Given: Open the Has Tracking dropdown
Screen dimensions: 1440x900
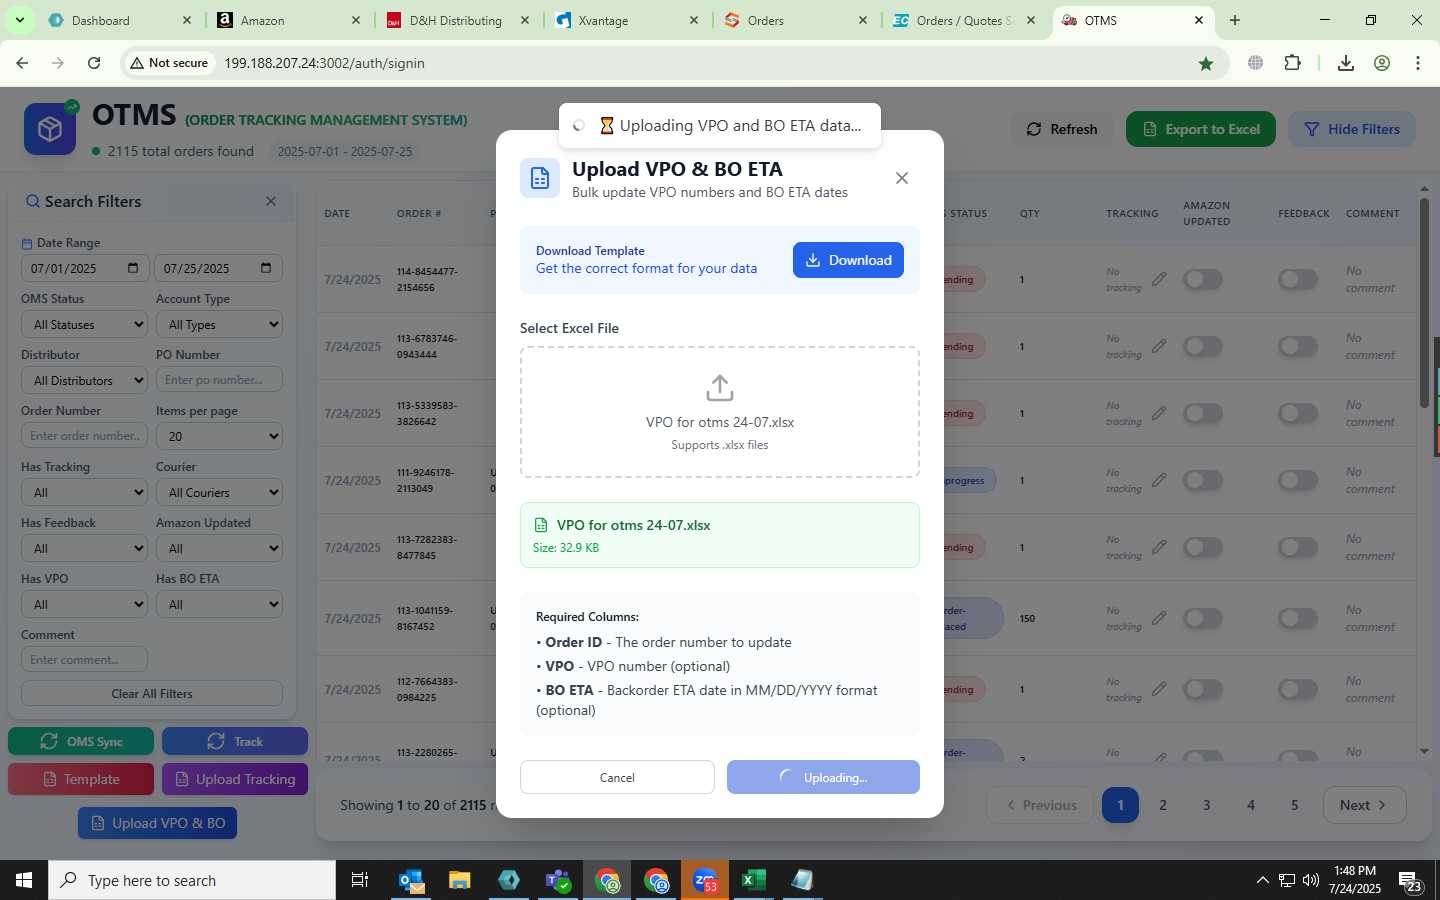Looking at the screenshot, I should (x=84, y=492).
